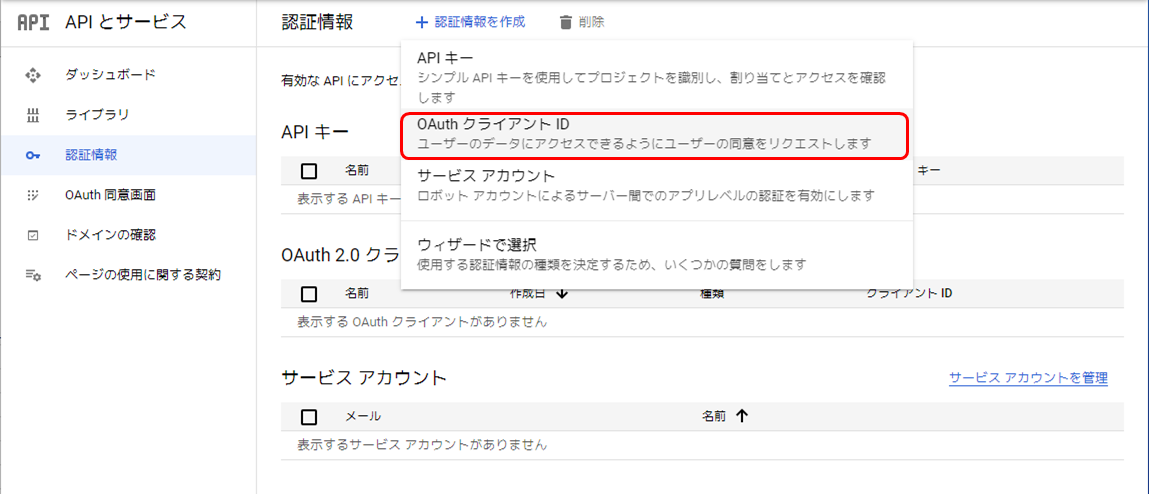Viewport: 1149px width, 494px height.
Task: Click the ドメインの確認 checkbox icon
Action: pyautogui.click(x=32, y=235)
